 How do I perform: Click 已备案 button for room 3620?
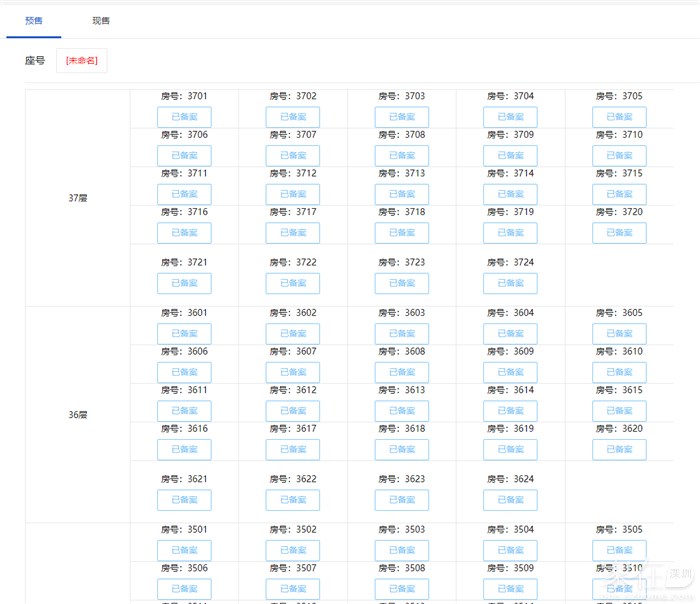619,450
